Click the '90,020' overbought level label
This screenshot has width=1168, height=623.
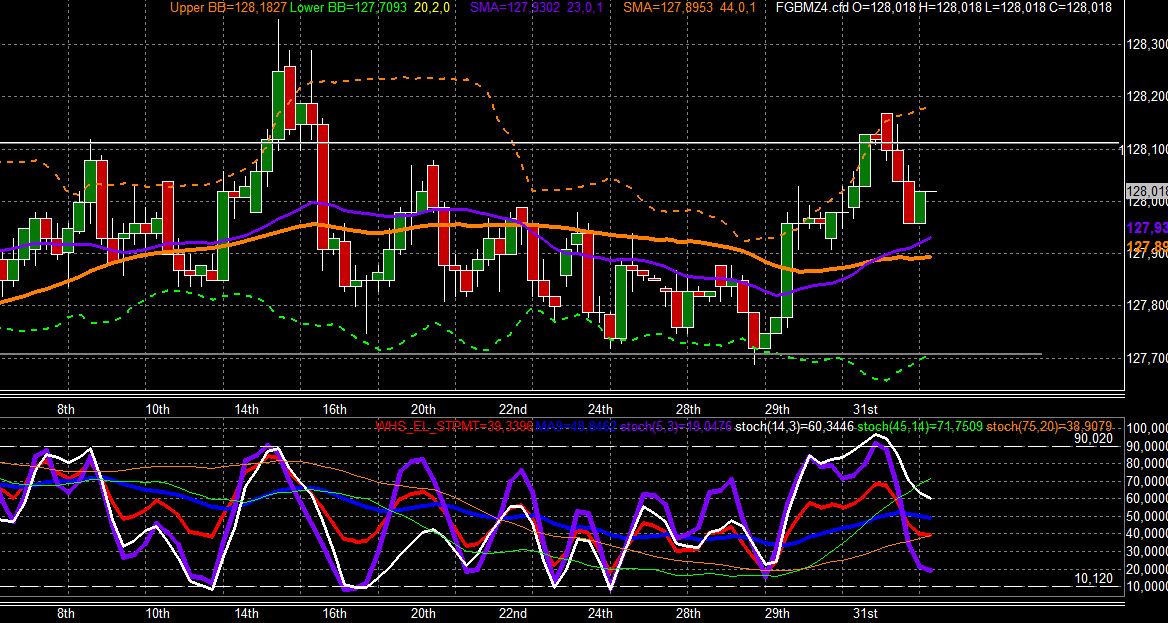click(x=1093, y=439)
